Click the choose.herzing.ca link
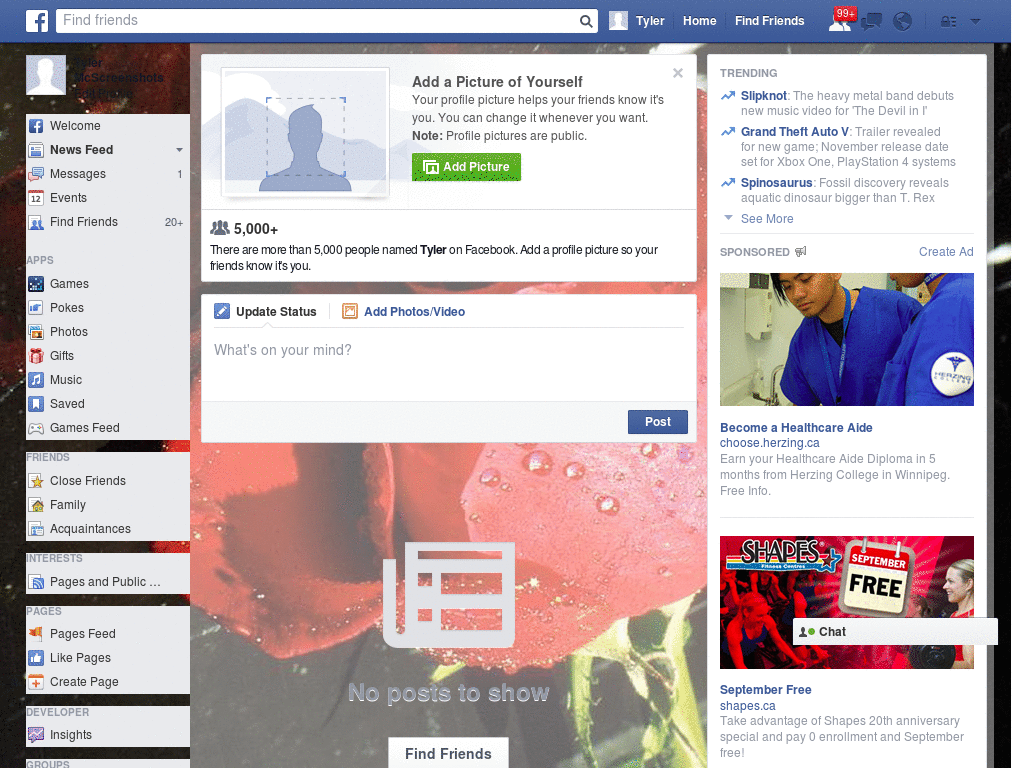This screenshot has width=1024, height=768. pyautogui.click(x=769, y=443)
